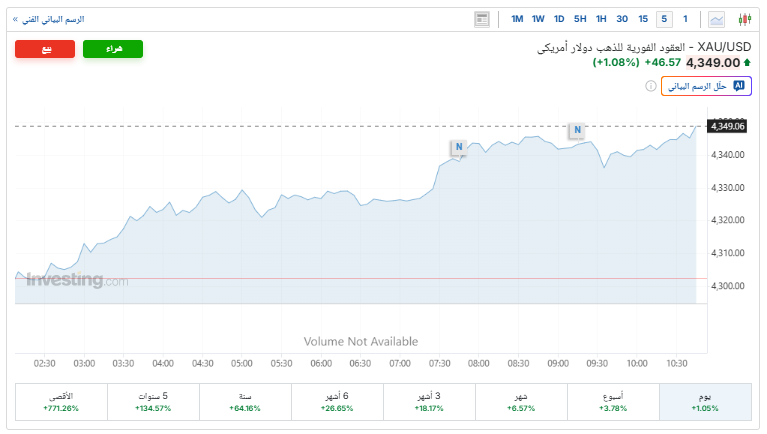Select the 1-minute chart interval
767x434 pixels.
click(x=685, y=19)
